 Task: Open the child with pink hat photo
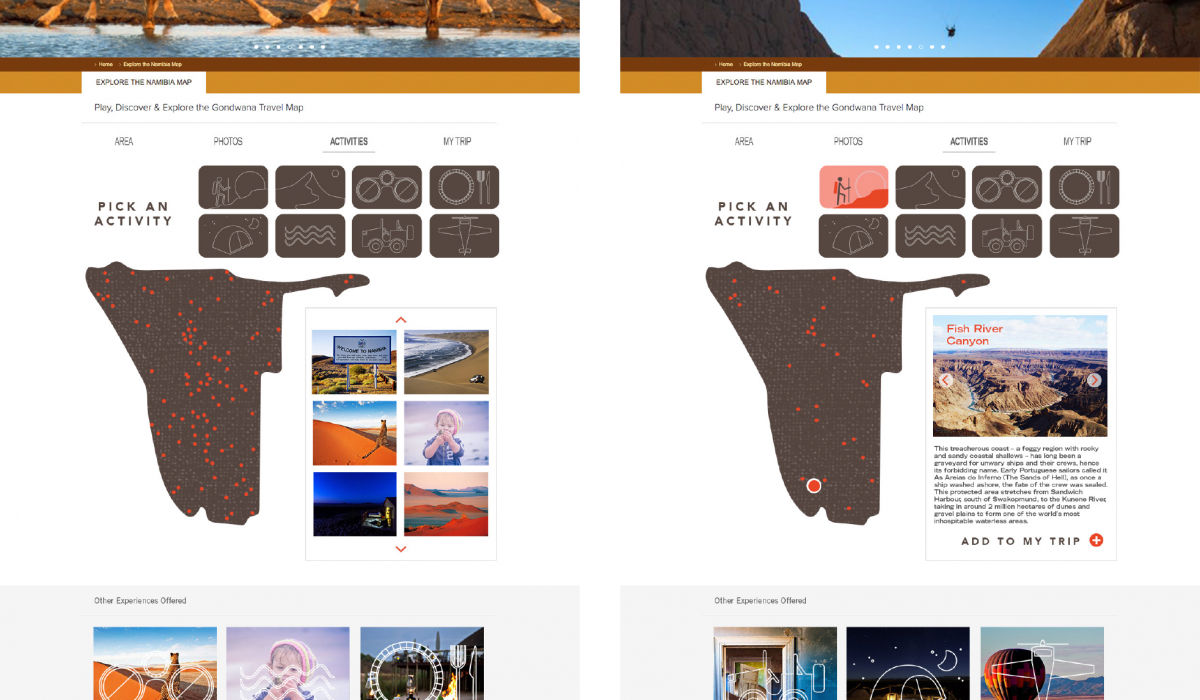pyautogui.click(x=446, y=433)
